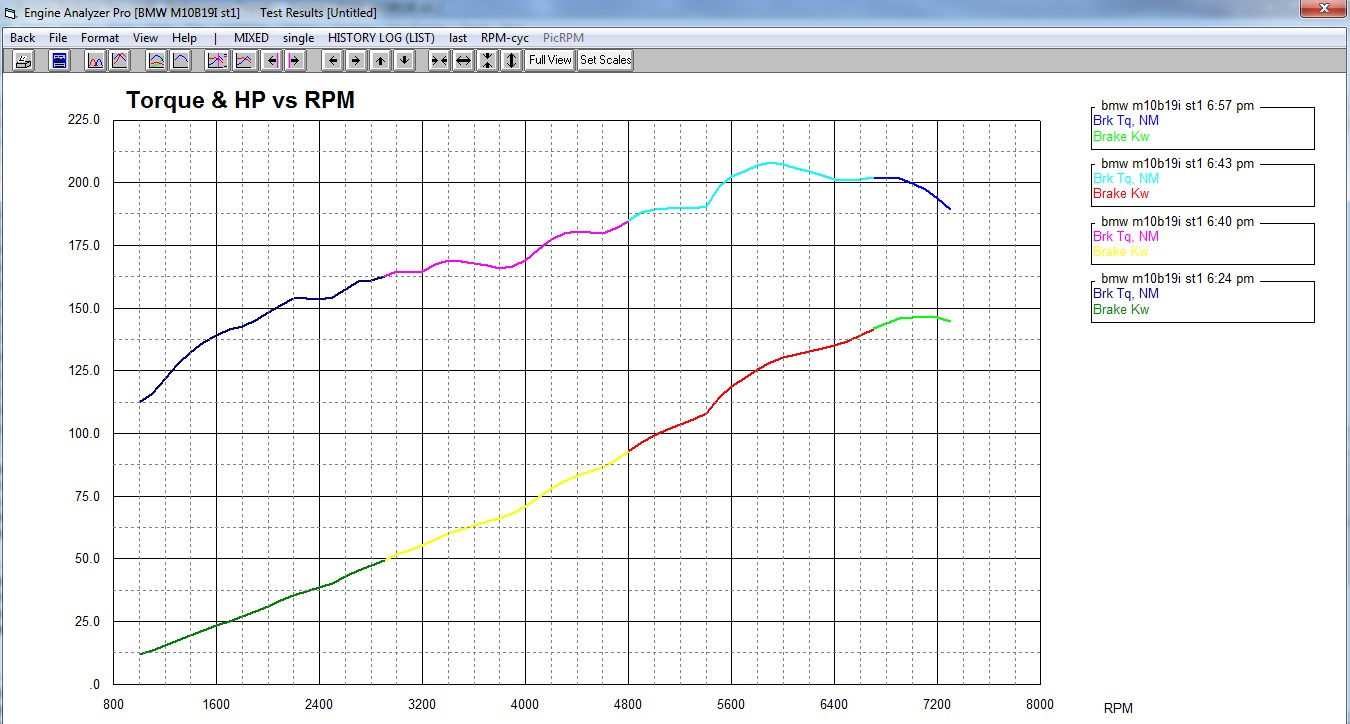The height and width of the screenshot is (724, 1350).
Task: Click the RPM axis label
Action: 1118,708
